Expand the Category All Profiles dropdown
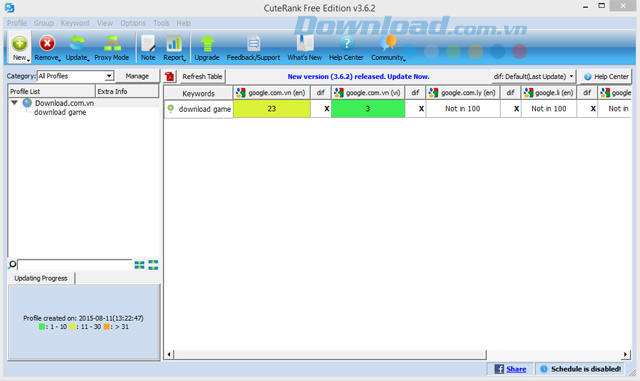Viewport: 640px width, 381px height. 109,76
